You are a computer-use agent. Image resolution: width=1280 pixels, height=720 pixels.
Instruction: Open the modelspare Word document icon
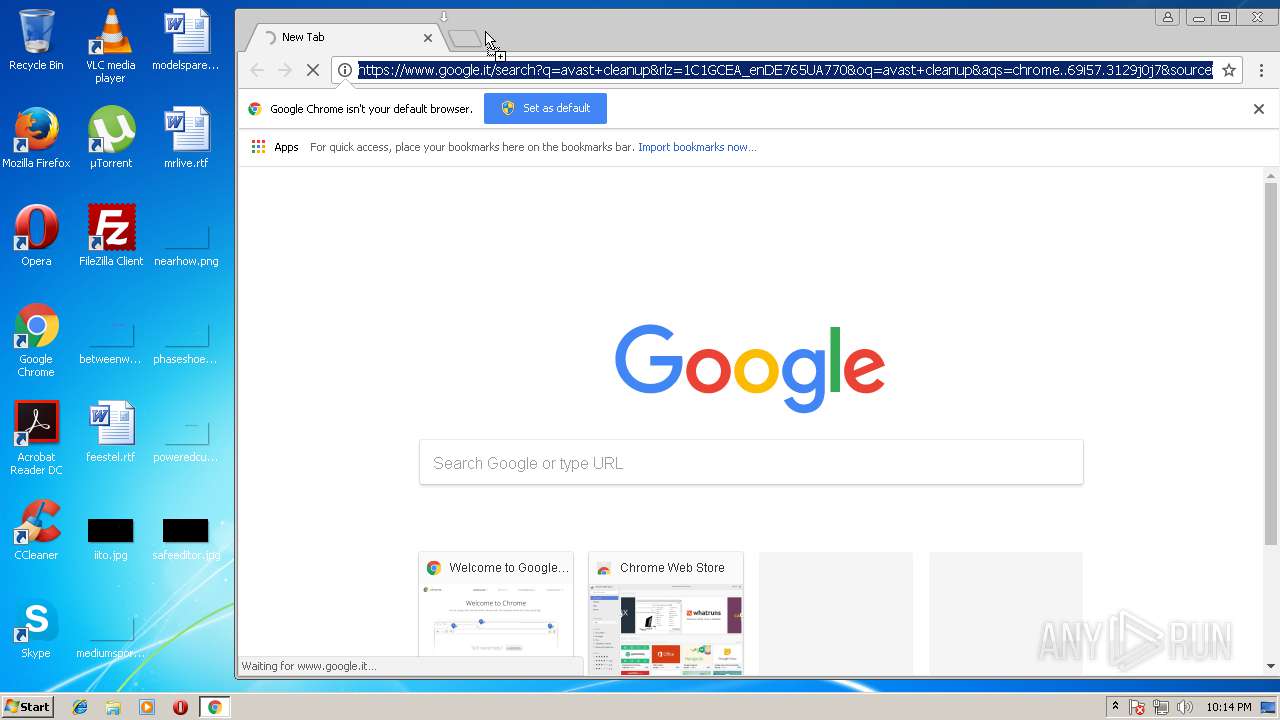pos(185,40)
